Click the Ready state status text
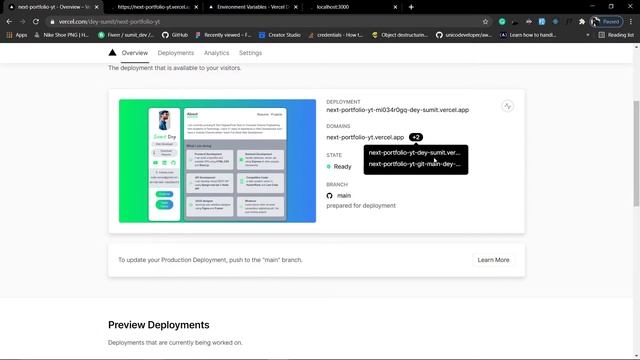The height and width of the screenshot is (360, 640). coord(342,167)
